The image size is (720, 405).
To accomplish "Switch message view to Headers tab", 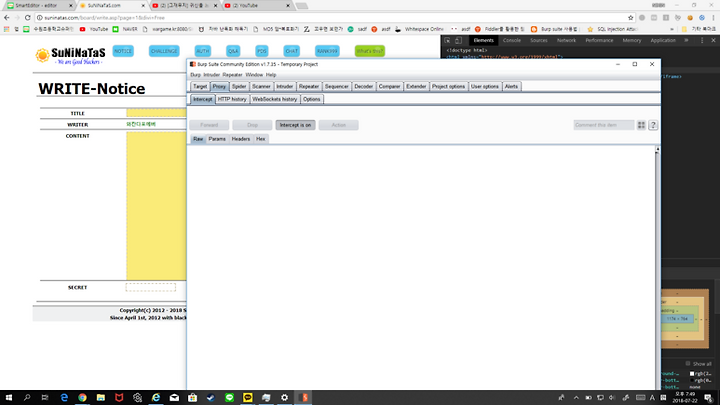I will point(241,139).
